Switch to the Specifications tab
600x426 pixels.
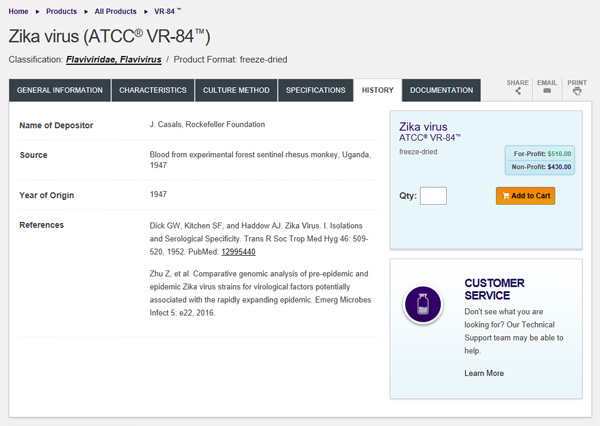click(316, 90)
